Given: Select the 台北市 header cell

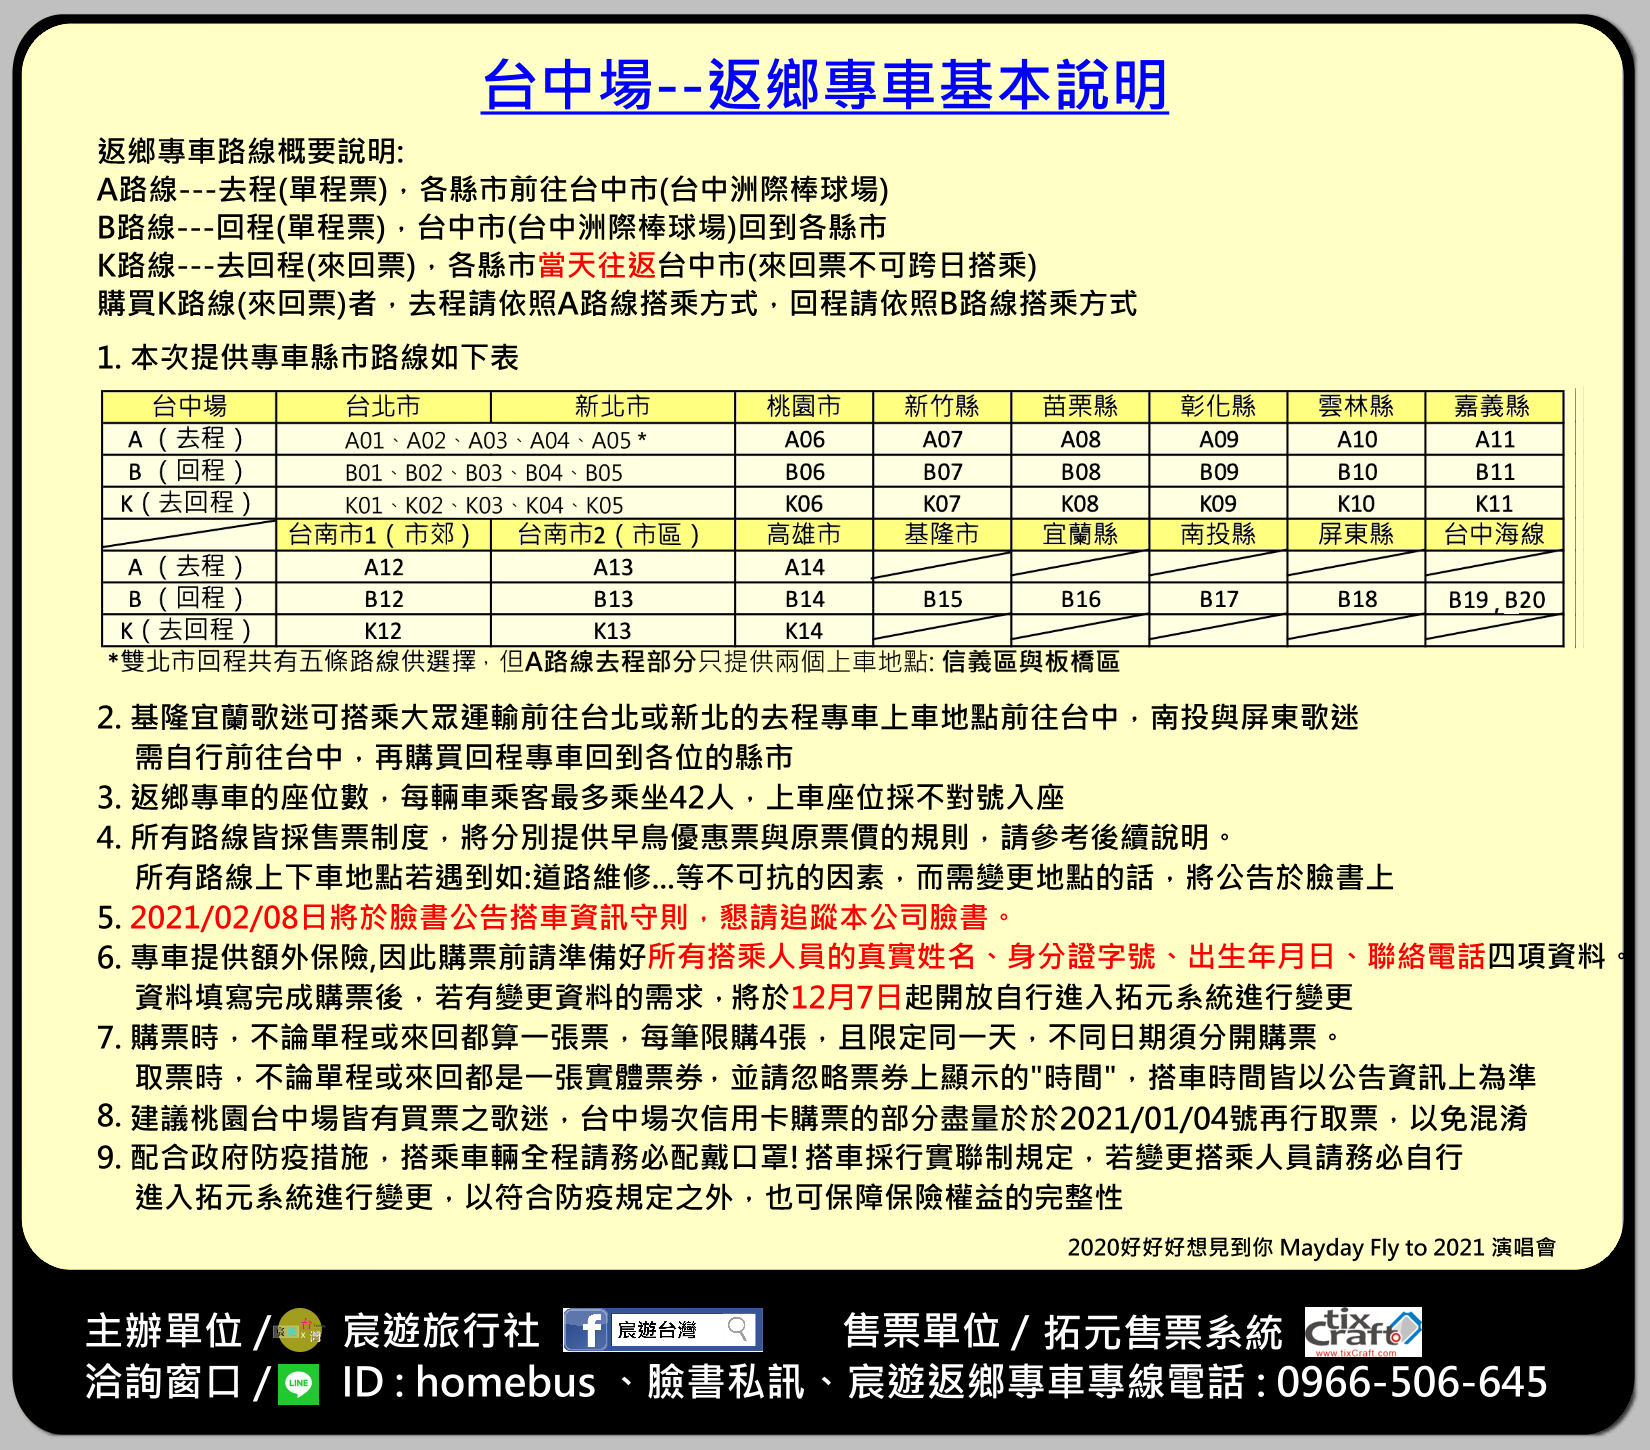Looking at the screenshot, I should click(383, 407).
